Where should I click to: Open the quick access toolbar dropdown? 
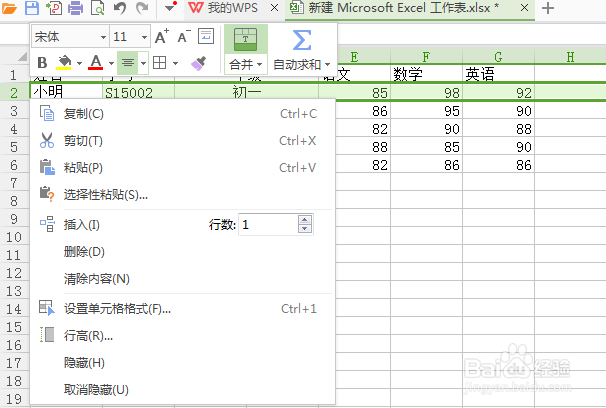170,7
